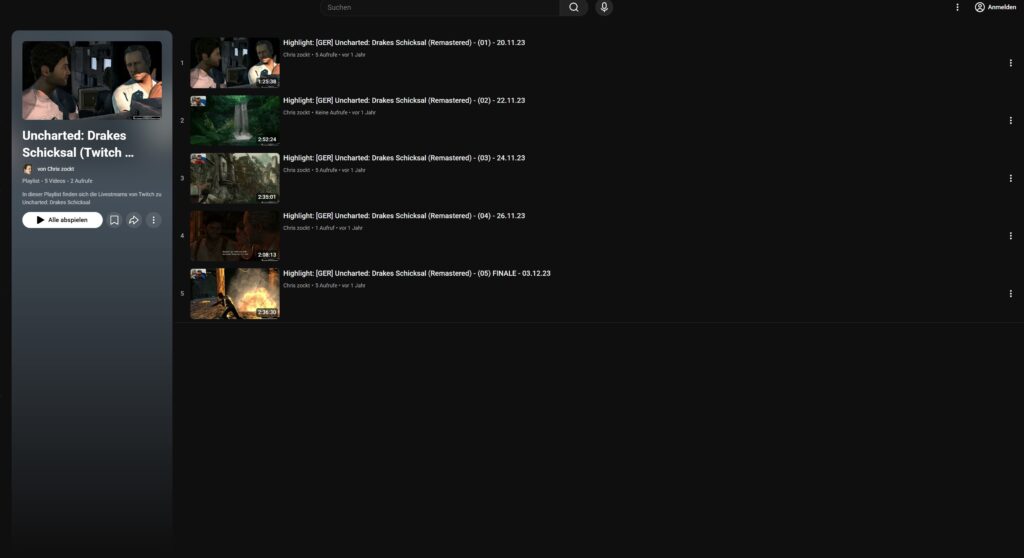This screenshot has height=558, width=1024.
Task: Share the playlist via arrow icon
Action: coord(134,220)
